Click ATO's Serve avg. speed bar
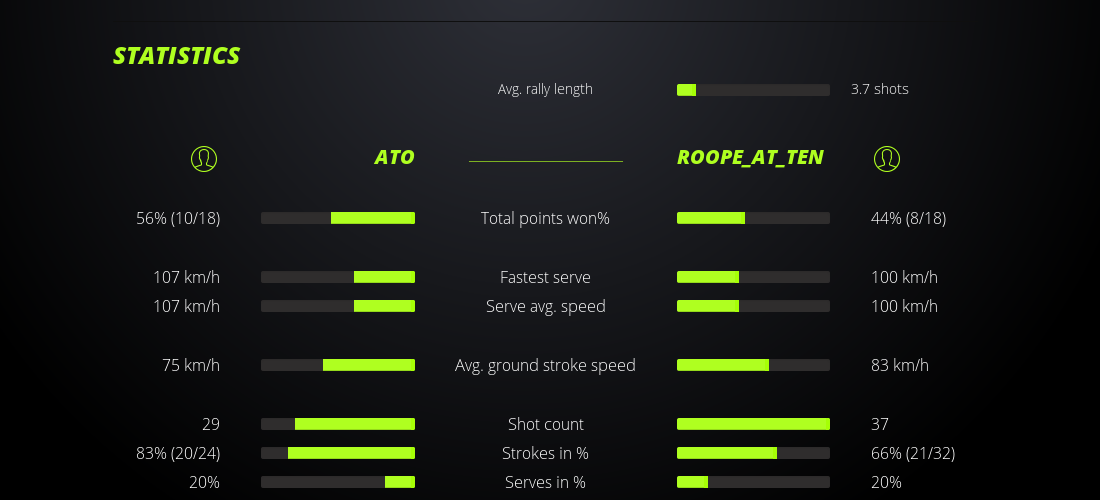Image resolution: width=1100 pixels, height=500 pixels. (x=338, y=306)
